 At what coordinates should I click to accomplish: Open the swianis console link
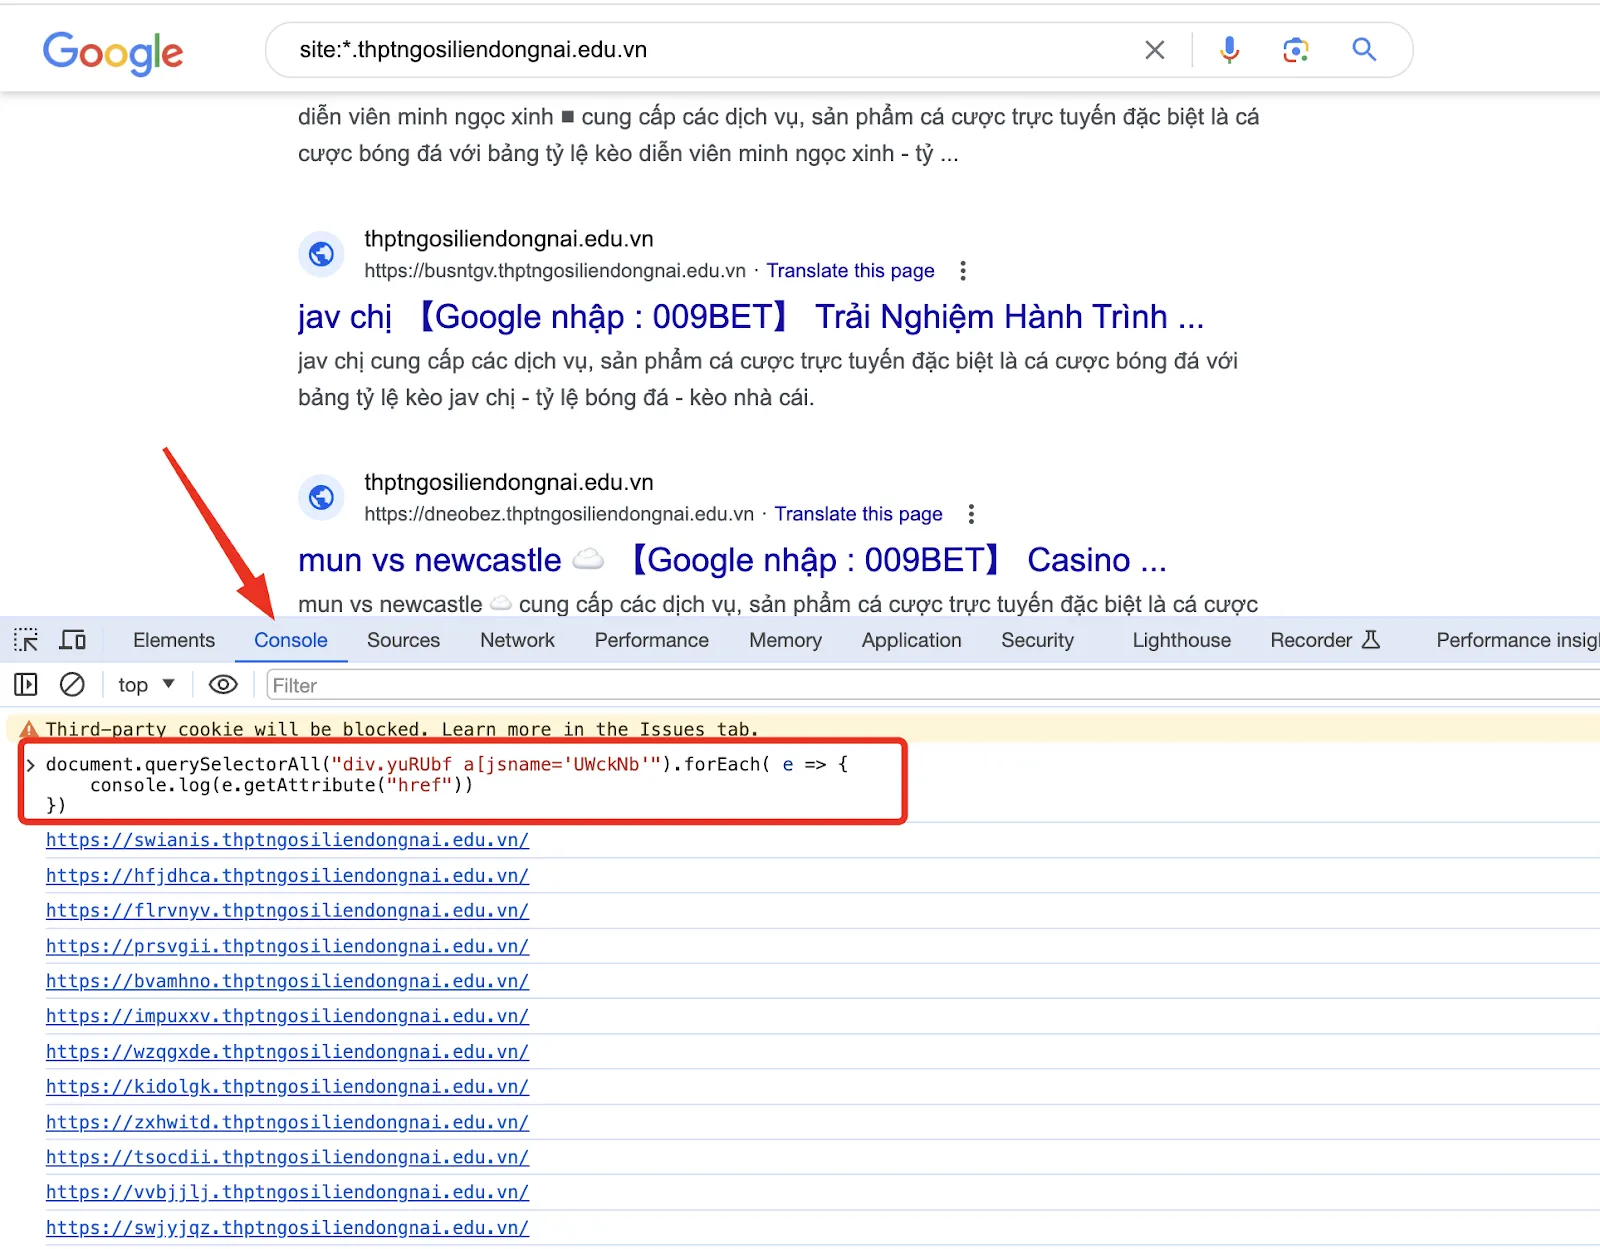click(287, 840)
